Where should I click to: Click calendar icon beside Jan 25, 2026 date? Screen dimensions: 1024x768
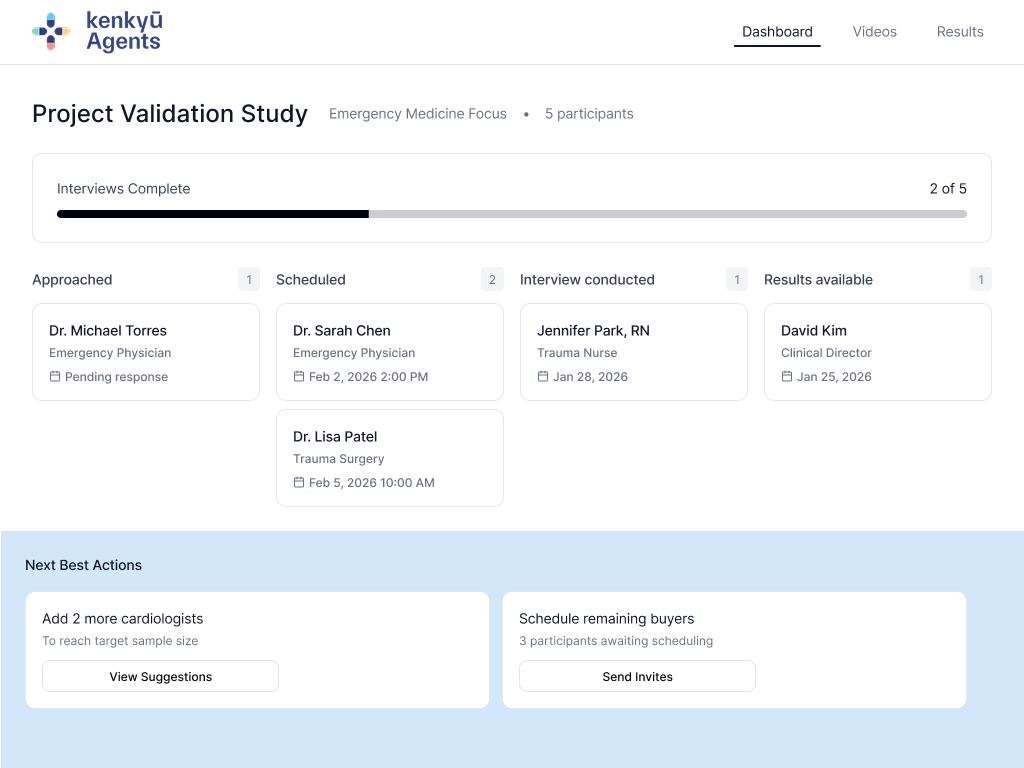point(787,377)
